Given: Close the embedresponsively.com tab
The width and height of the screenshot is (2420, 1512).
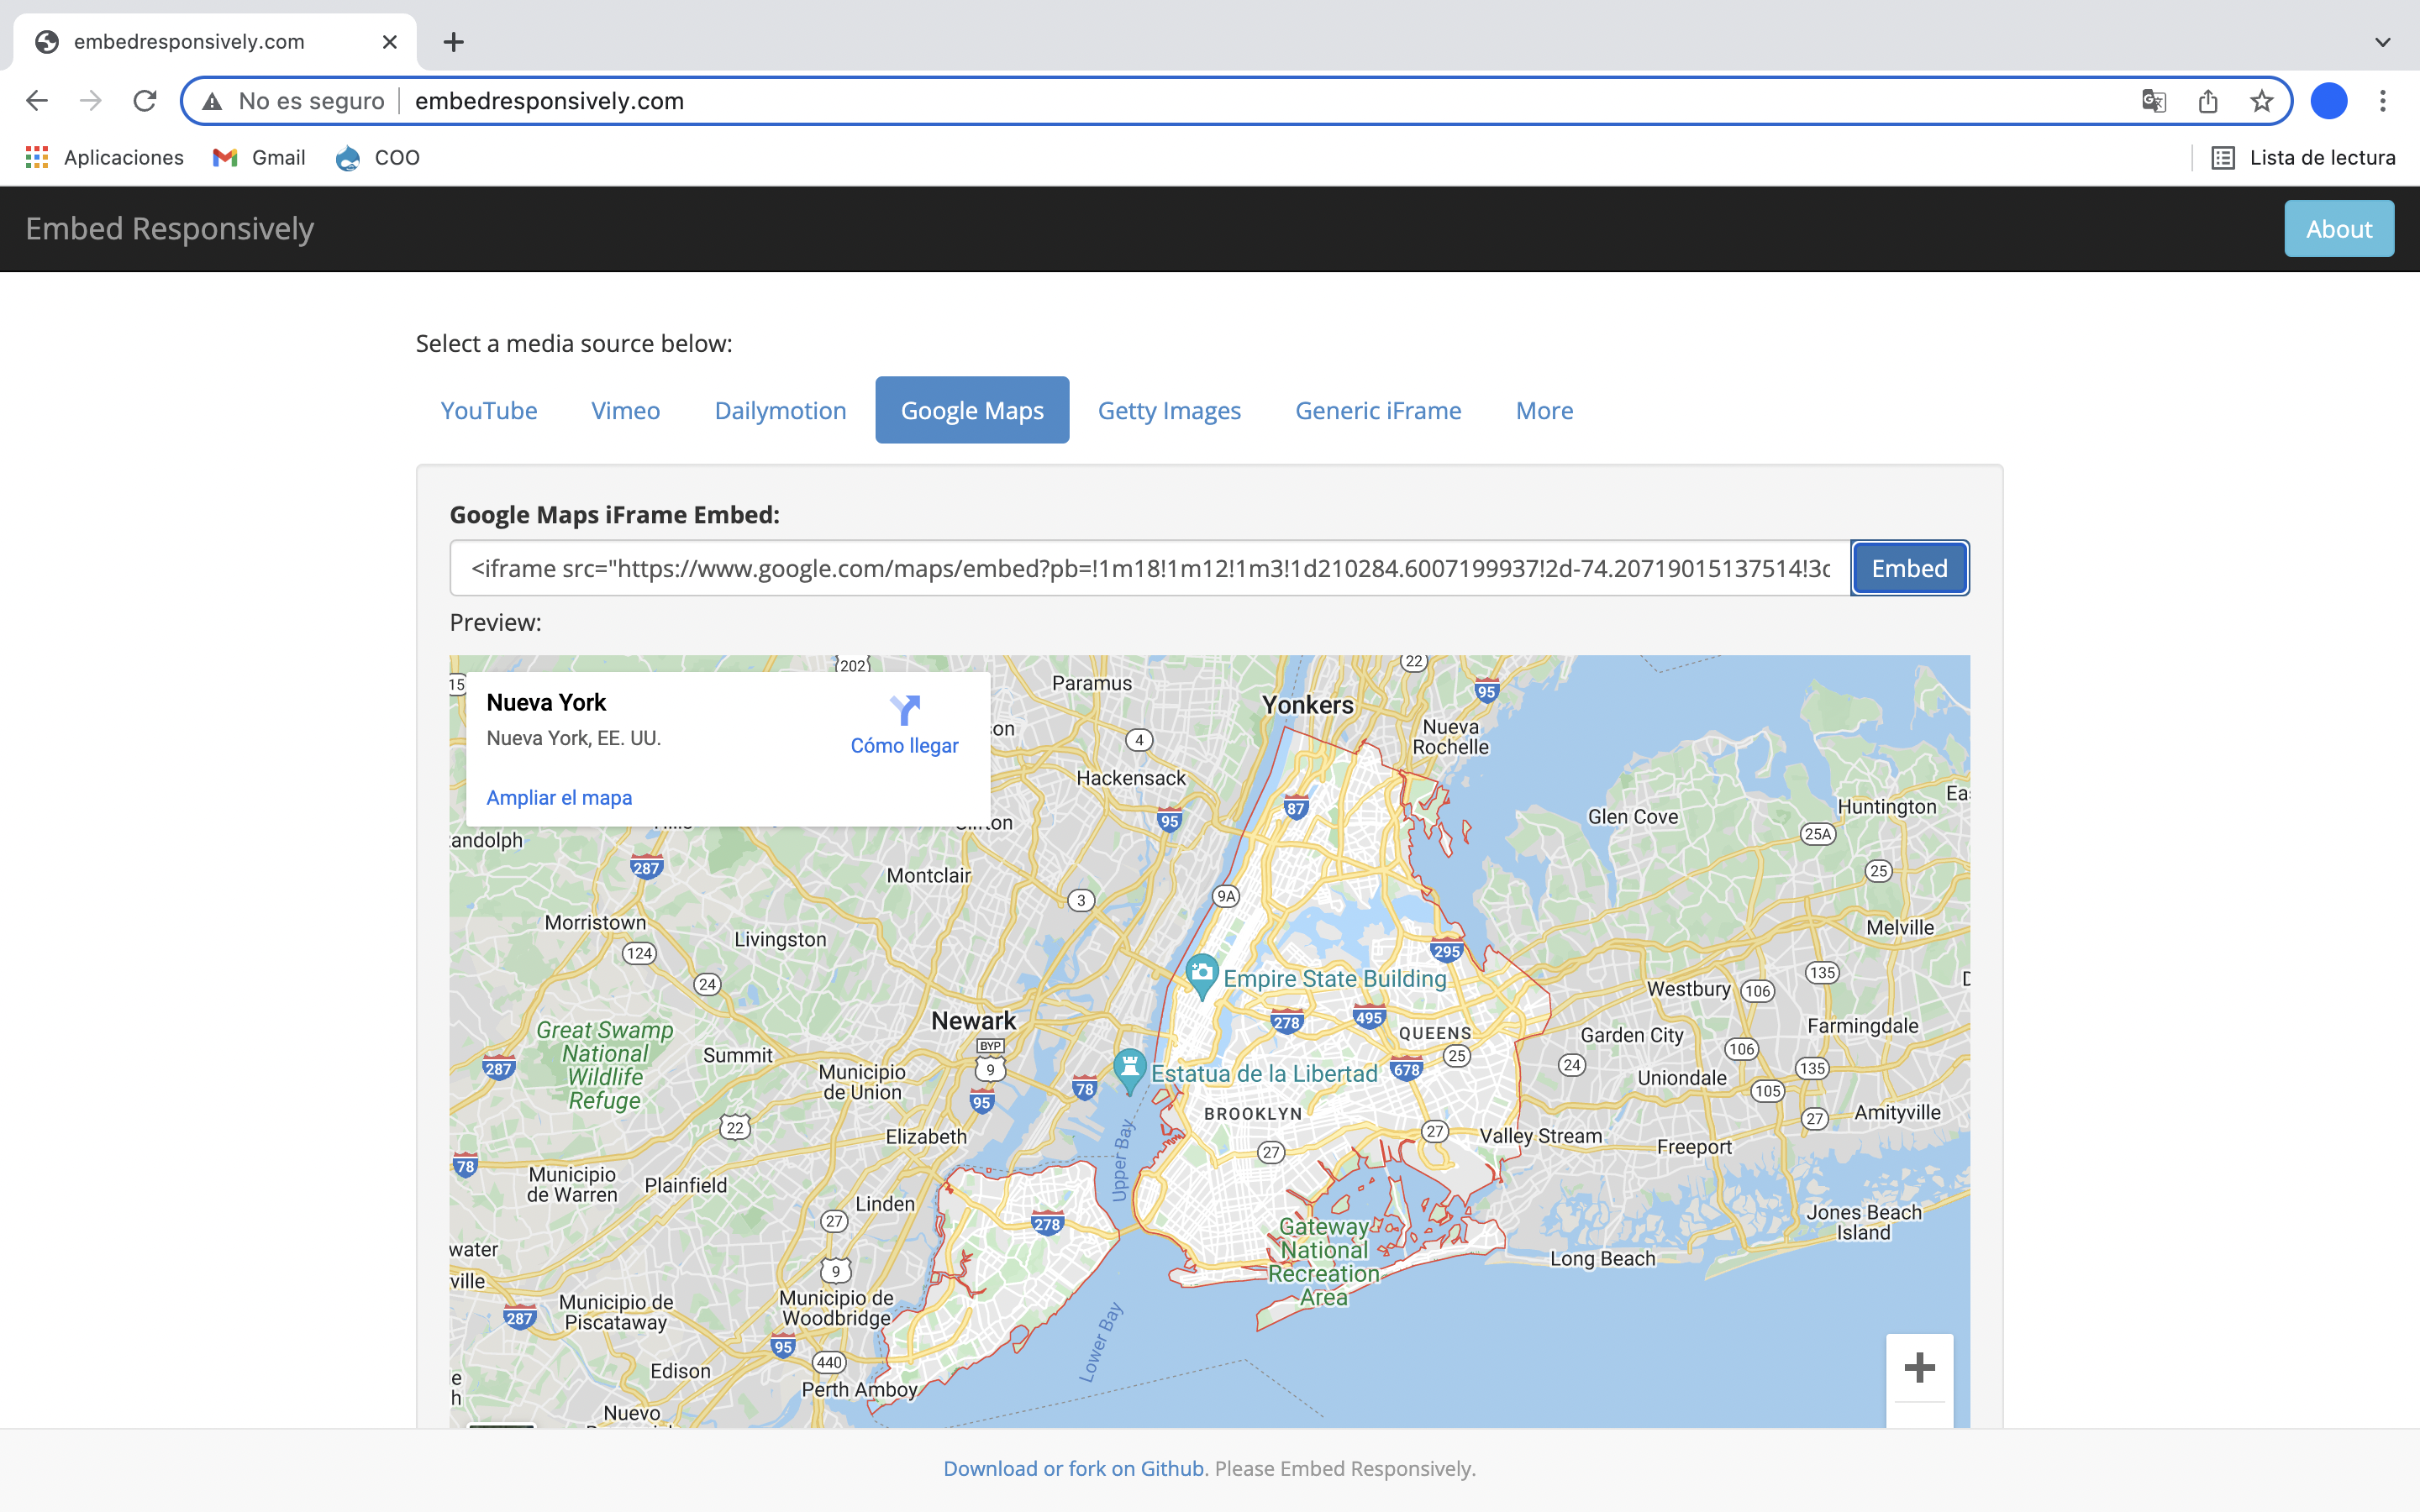Looking at the screenshot, I should coord(390,42).
